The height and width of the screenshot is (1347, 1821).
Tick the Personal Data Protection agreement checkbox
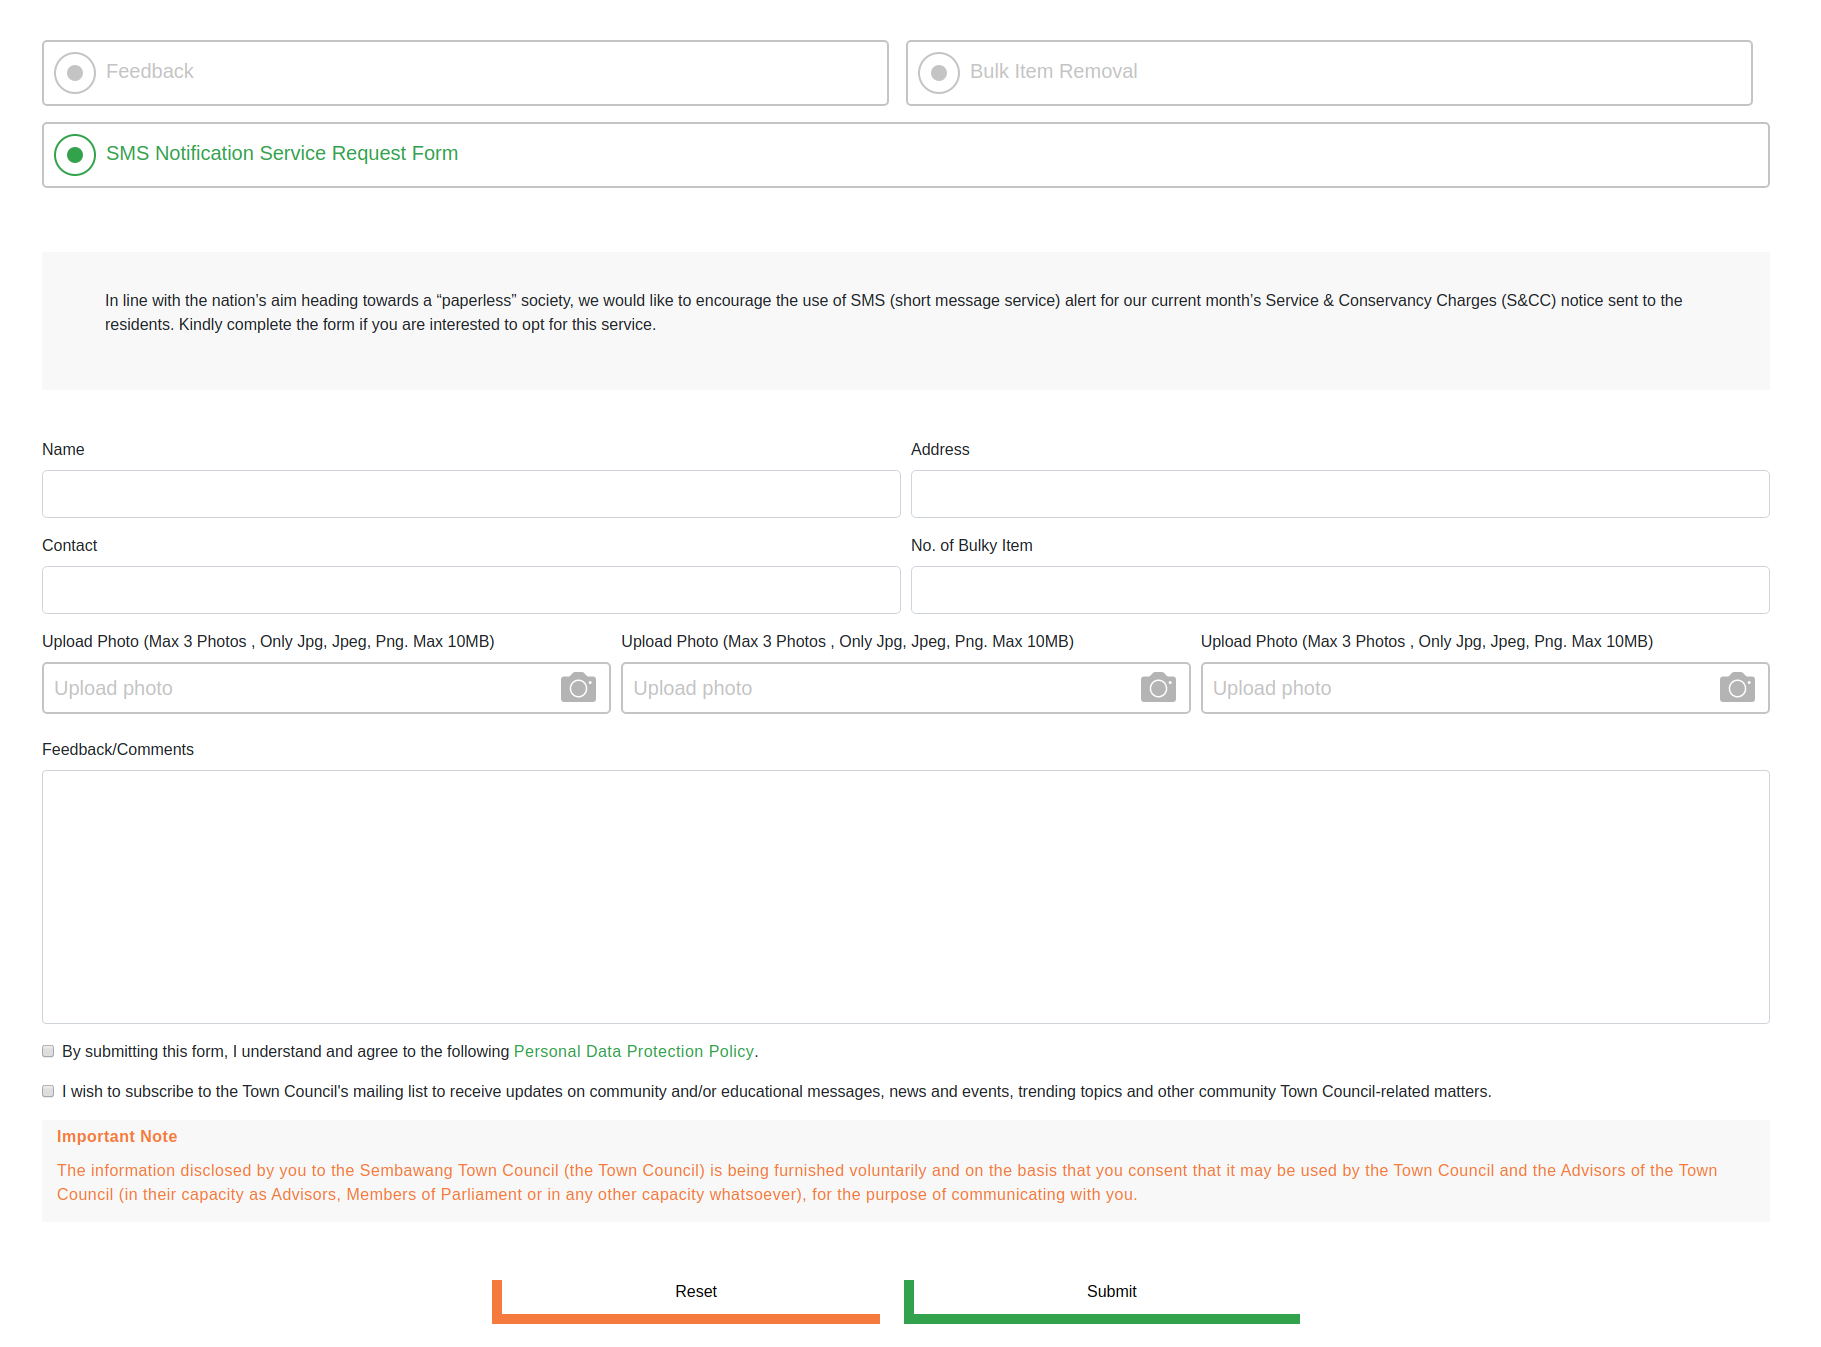point(48,1051)
